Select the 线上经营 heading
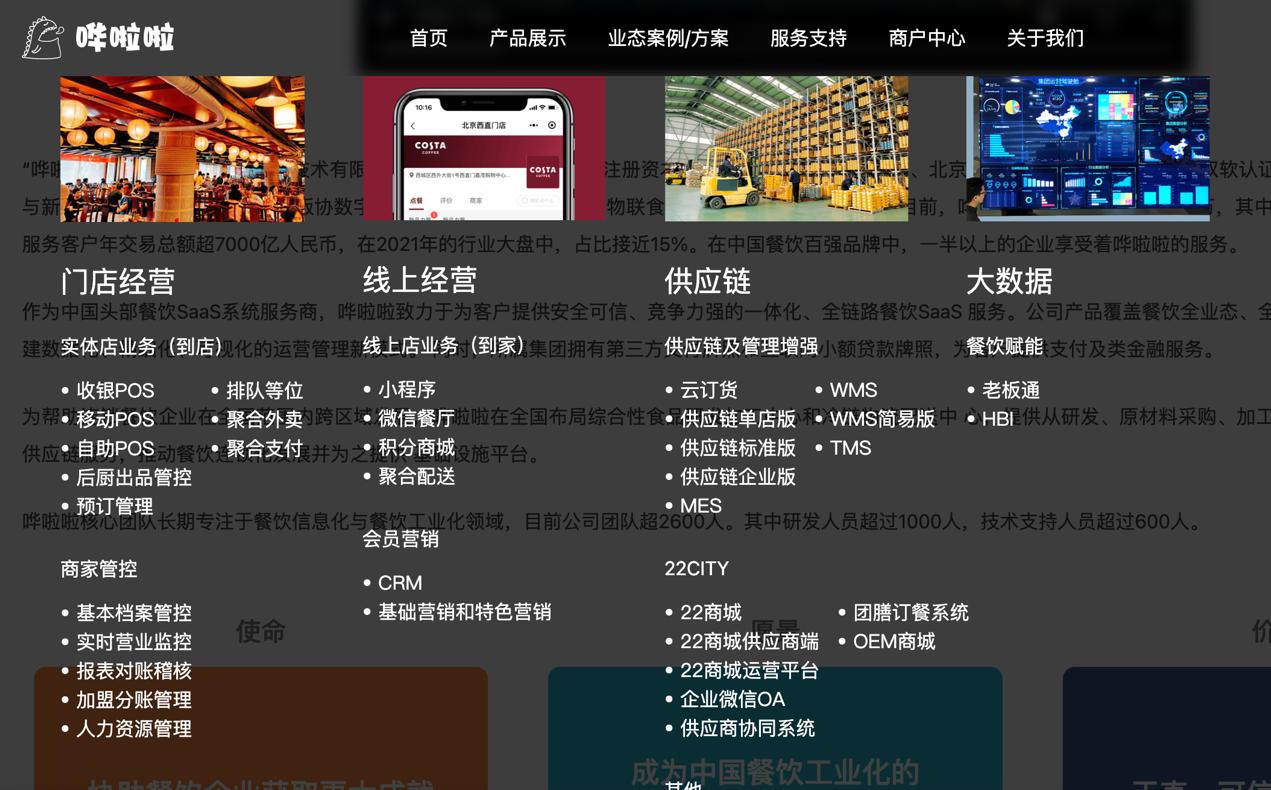The height and width of the screenshot is (790, 1271). click(420, 280)
